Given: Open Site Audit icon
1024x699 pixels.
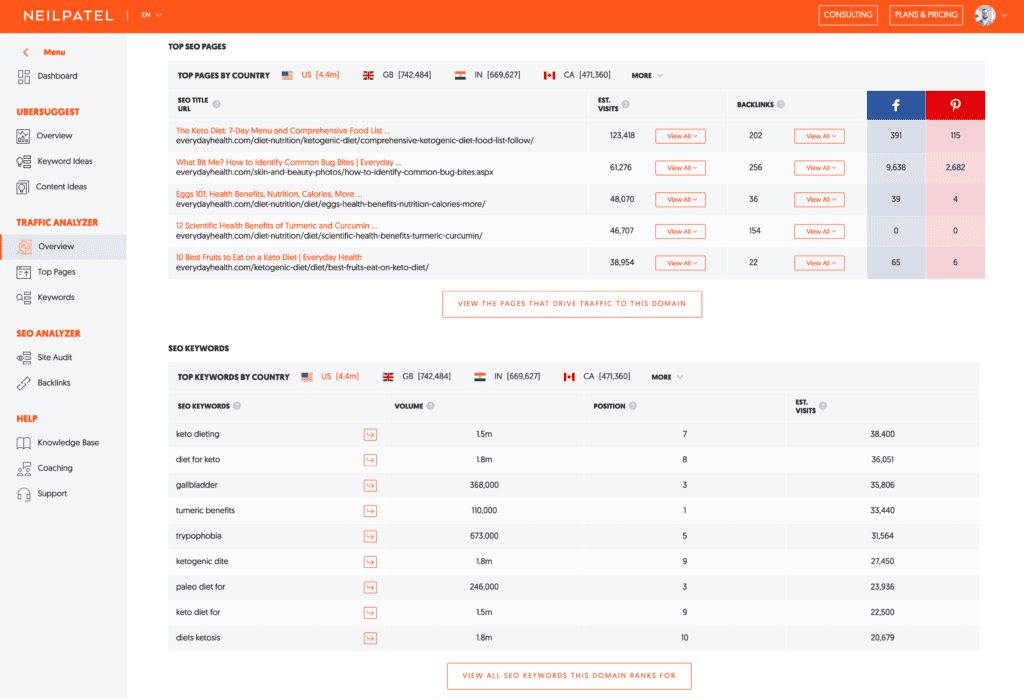Looking at the screenshot, I should click(24, 358).
